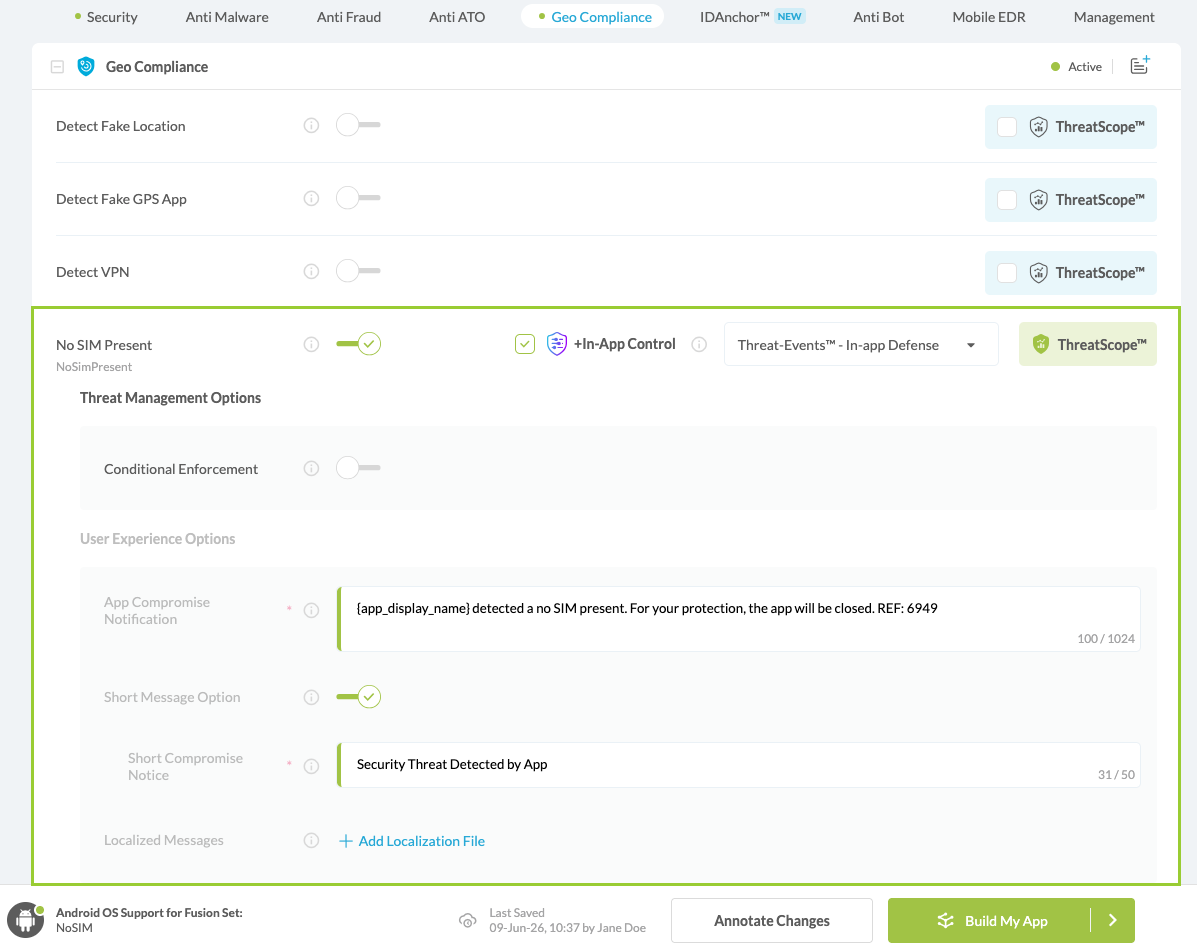Click the last saved cloud icon
The width and height of the screenshot is (1197, 952).
pos(468,921)
